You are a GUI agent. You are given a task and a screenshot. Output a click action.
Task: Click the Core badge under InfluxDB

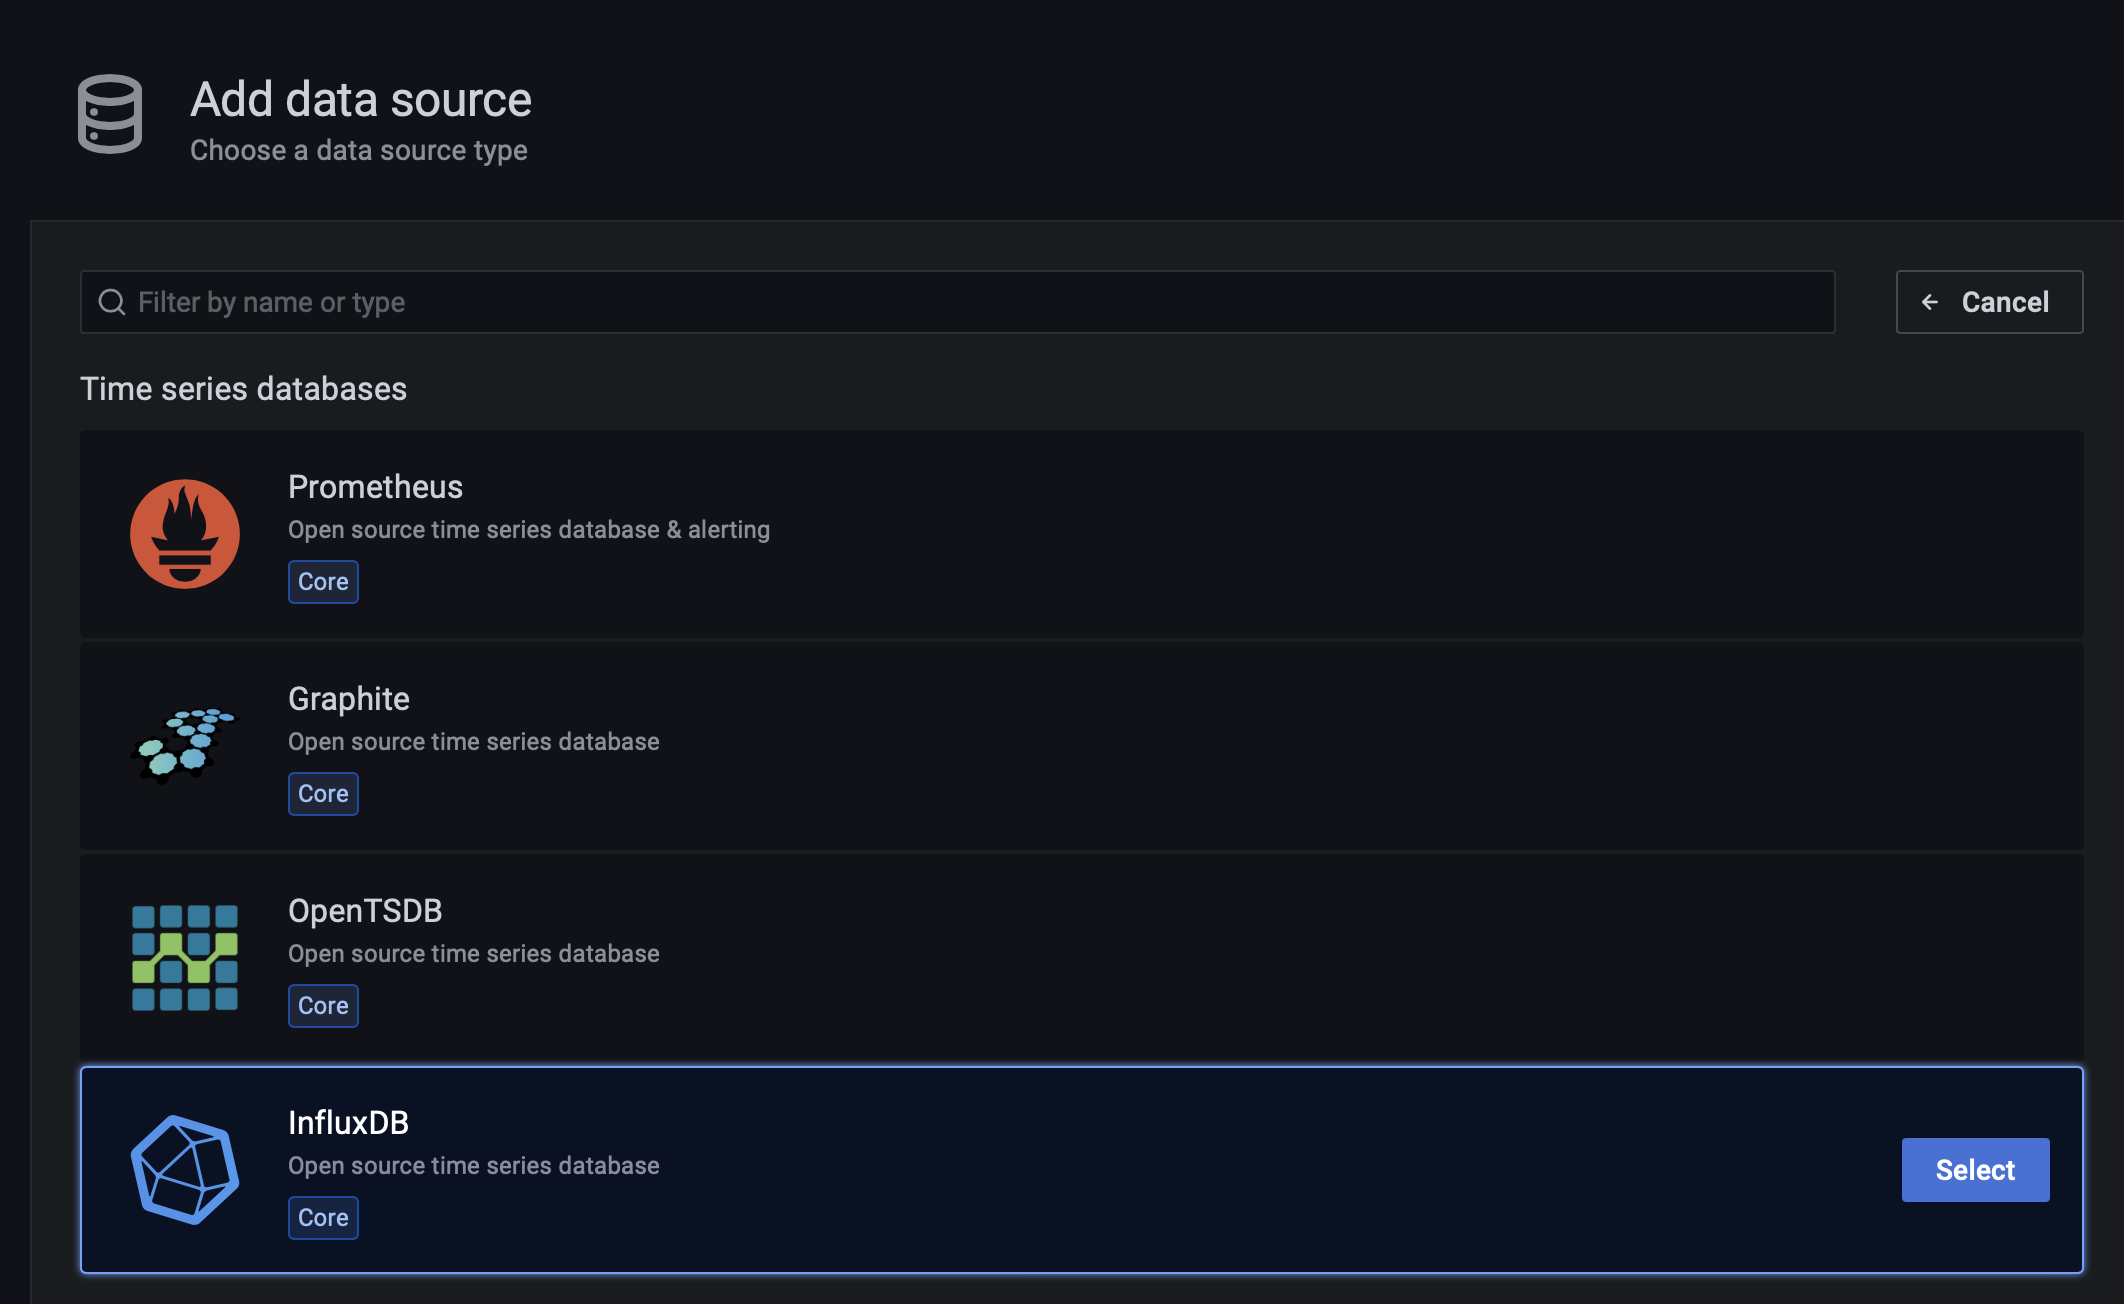point(323,1218)
